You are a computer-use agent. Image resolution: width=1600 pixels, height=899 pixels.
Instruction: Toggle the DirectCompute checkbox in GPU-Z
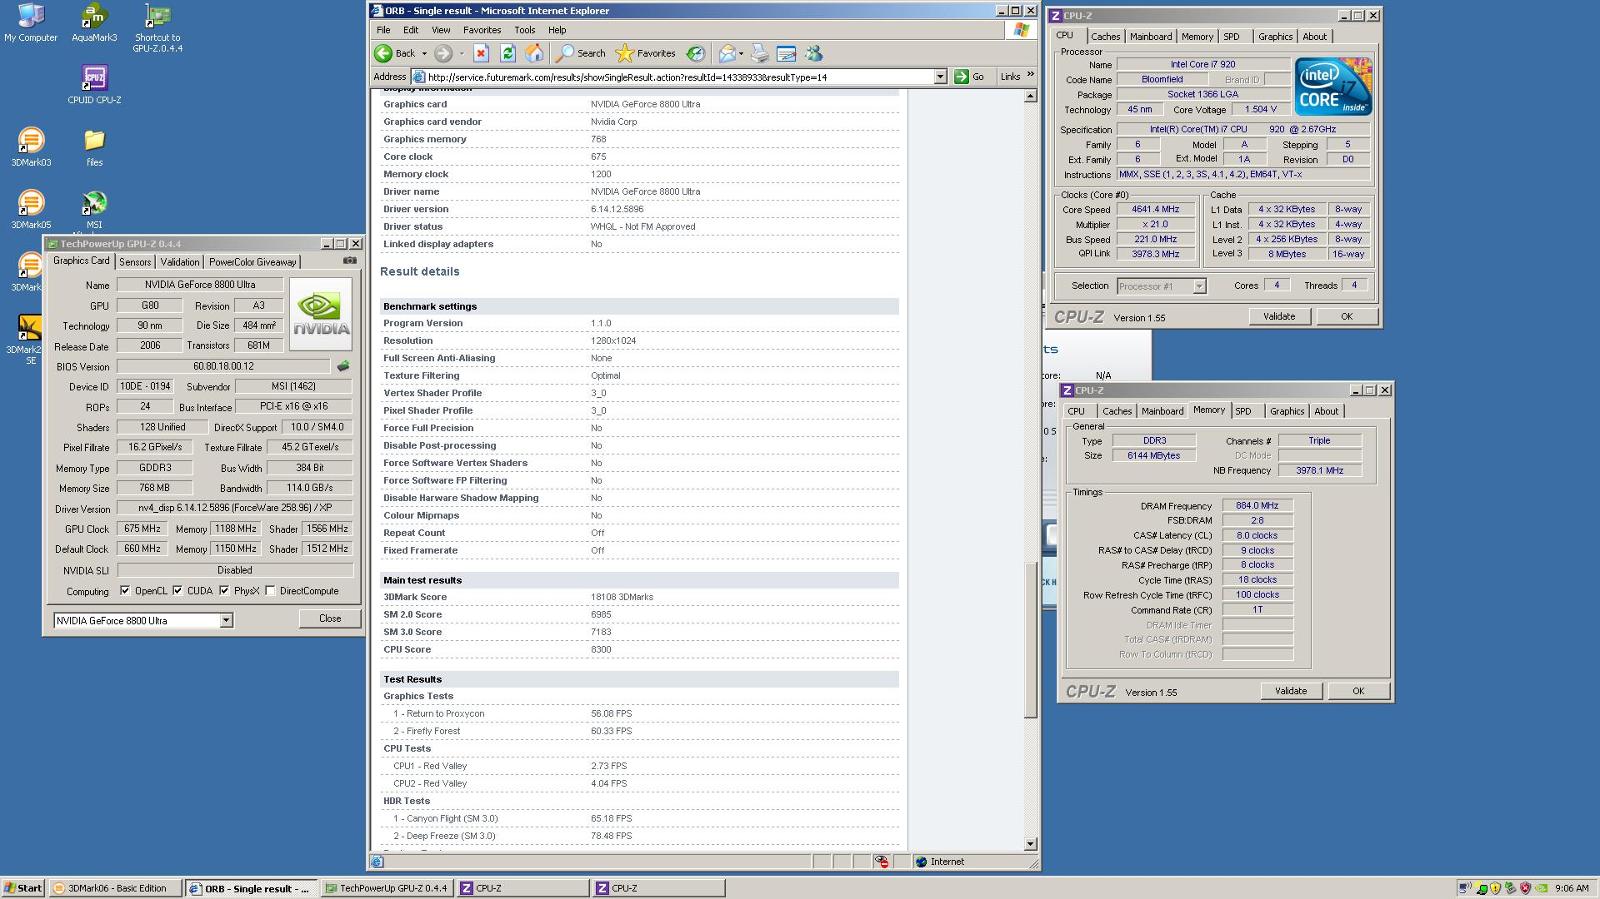click(270, 591)
